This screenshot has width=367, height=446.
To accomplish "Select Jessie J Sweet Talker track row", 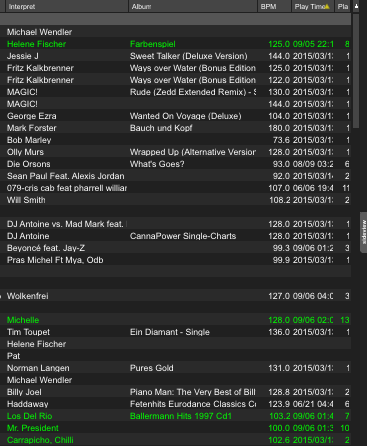I will click(x=175, y=56).
